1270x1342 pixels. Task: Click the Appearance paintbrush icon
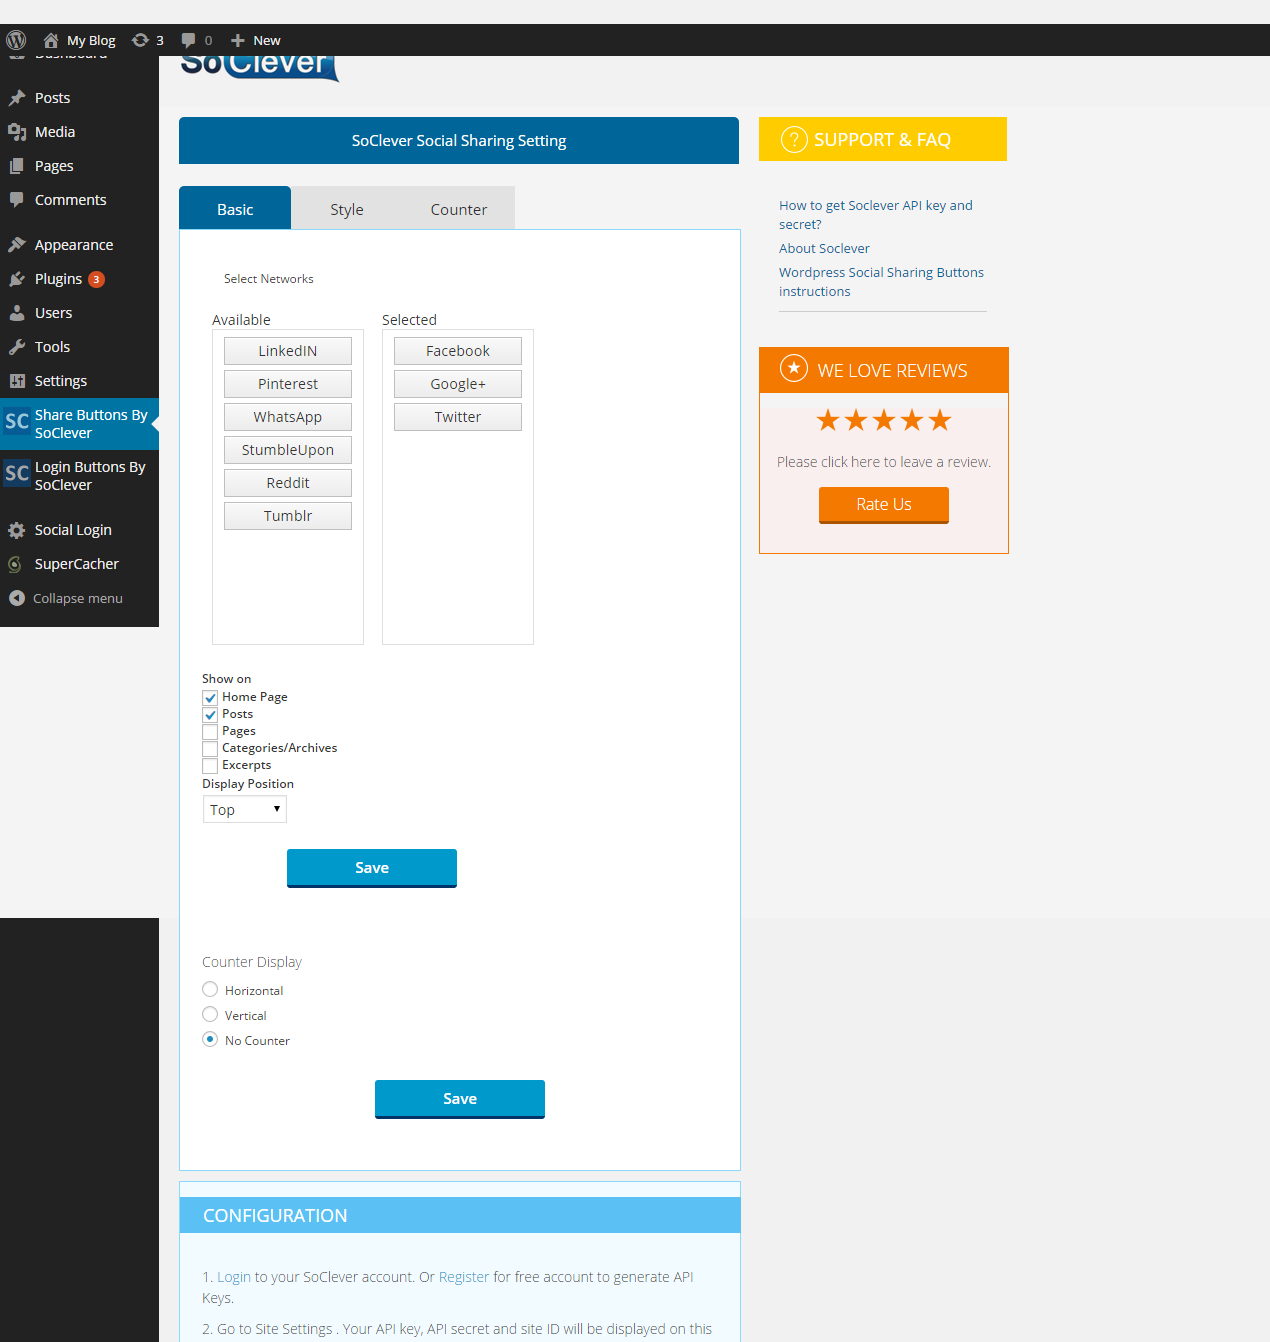click(17, 245)
